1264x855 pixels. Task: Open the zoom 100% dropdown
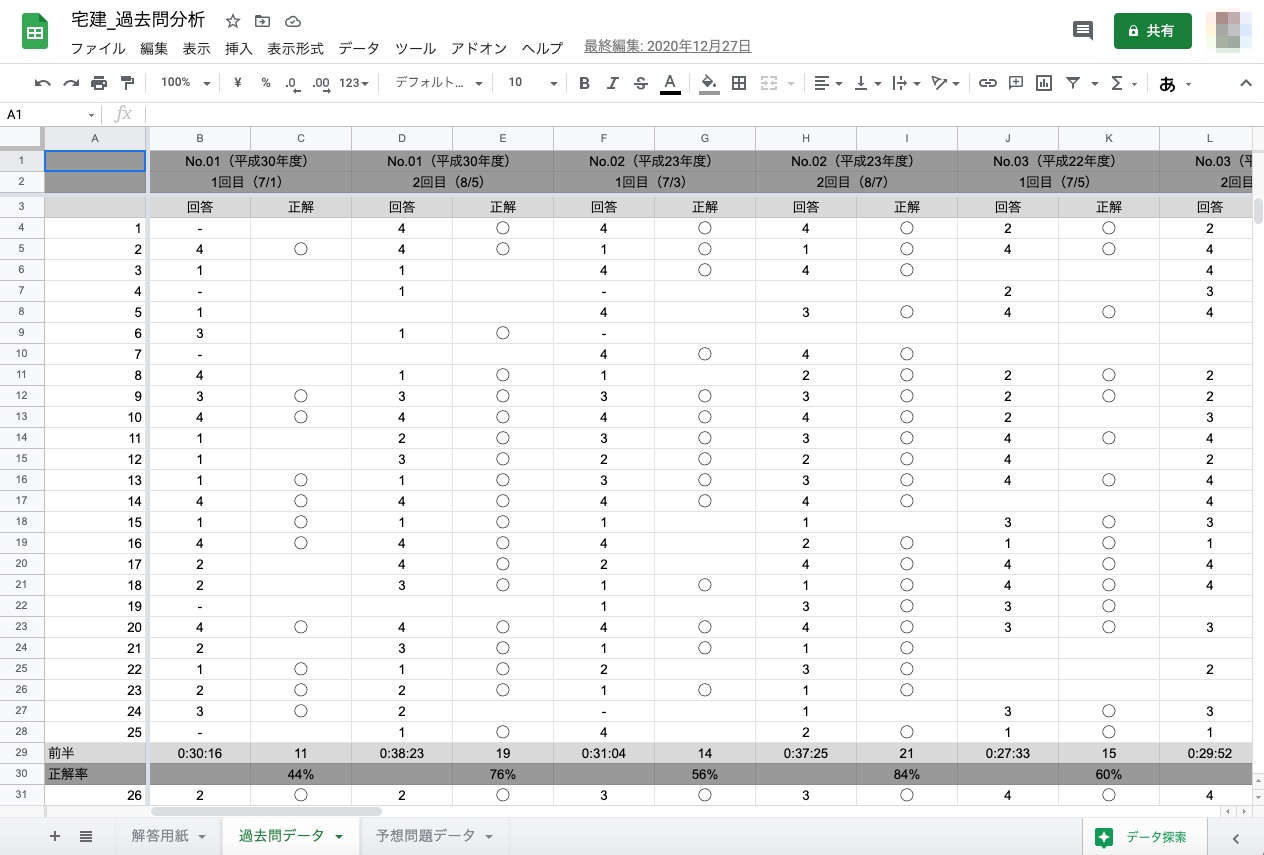coord(186,83)
